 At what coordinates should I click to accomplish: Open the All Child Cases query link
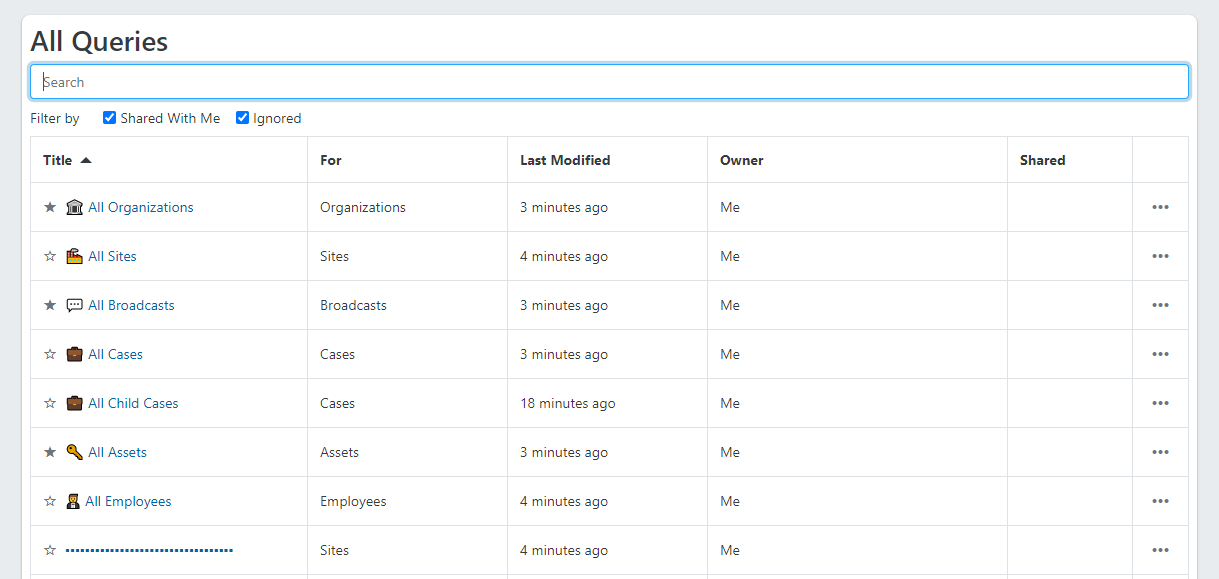(x=133, y=403)
